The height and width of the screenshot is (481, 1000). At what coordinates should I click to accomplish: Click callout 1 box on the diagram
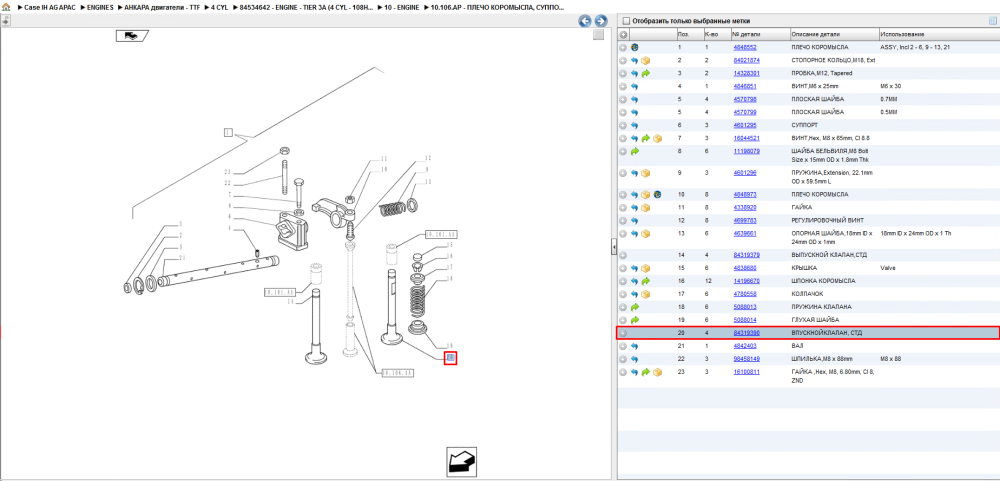228,133
